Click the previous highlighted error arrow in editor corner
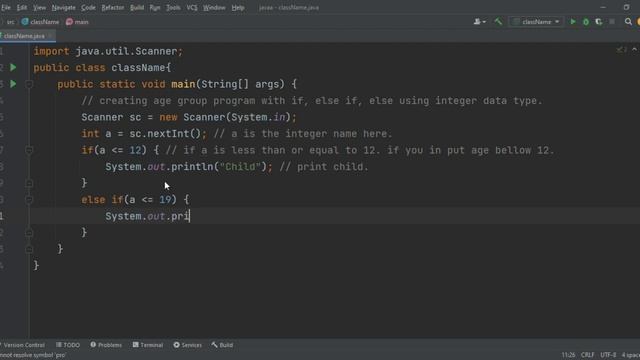 (634, 49)
